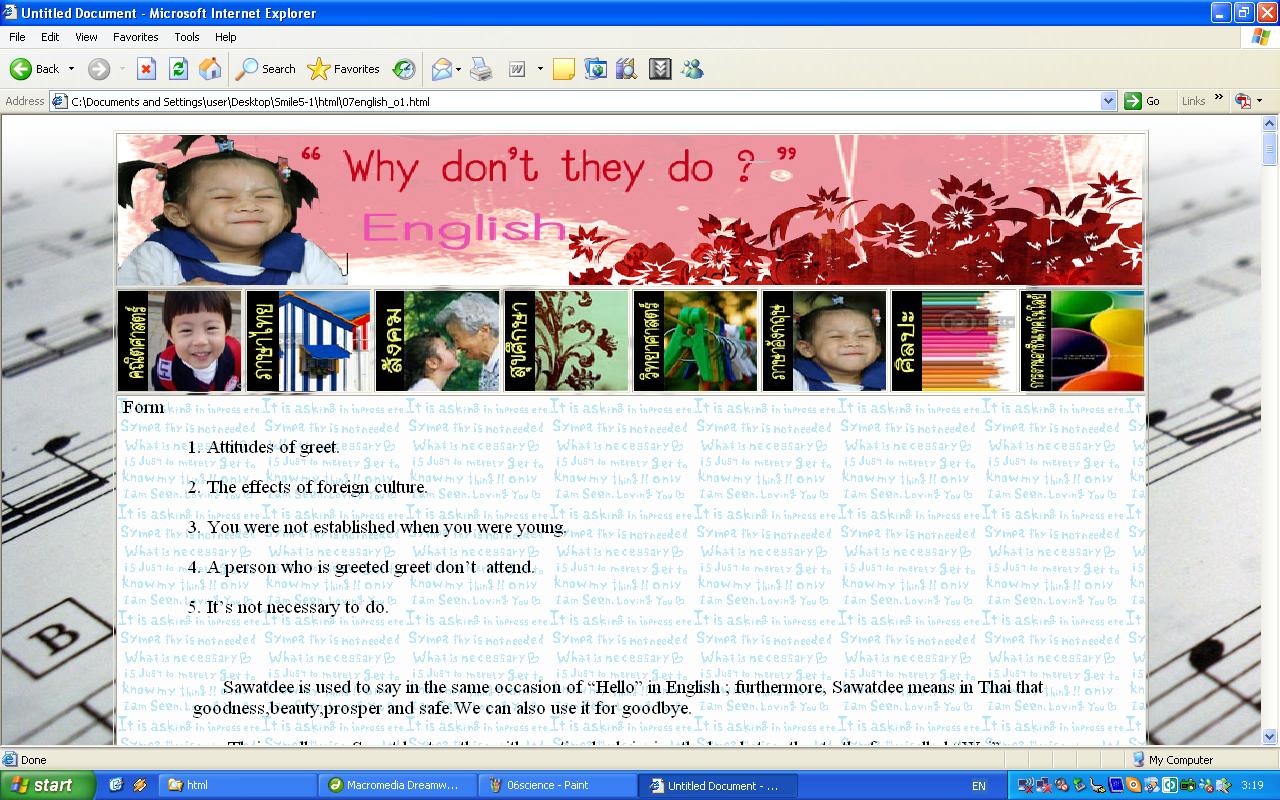Launch the Messenger people icon
Viewport: 1280px width, 800px height.
click(692, 69)
